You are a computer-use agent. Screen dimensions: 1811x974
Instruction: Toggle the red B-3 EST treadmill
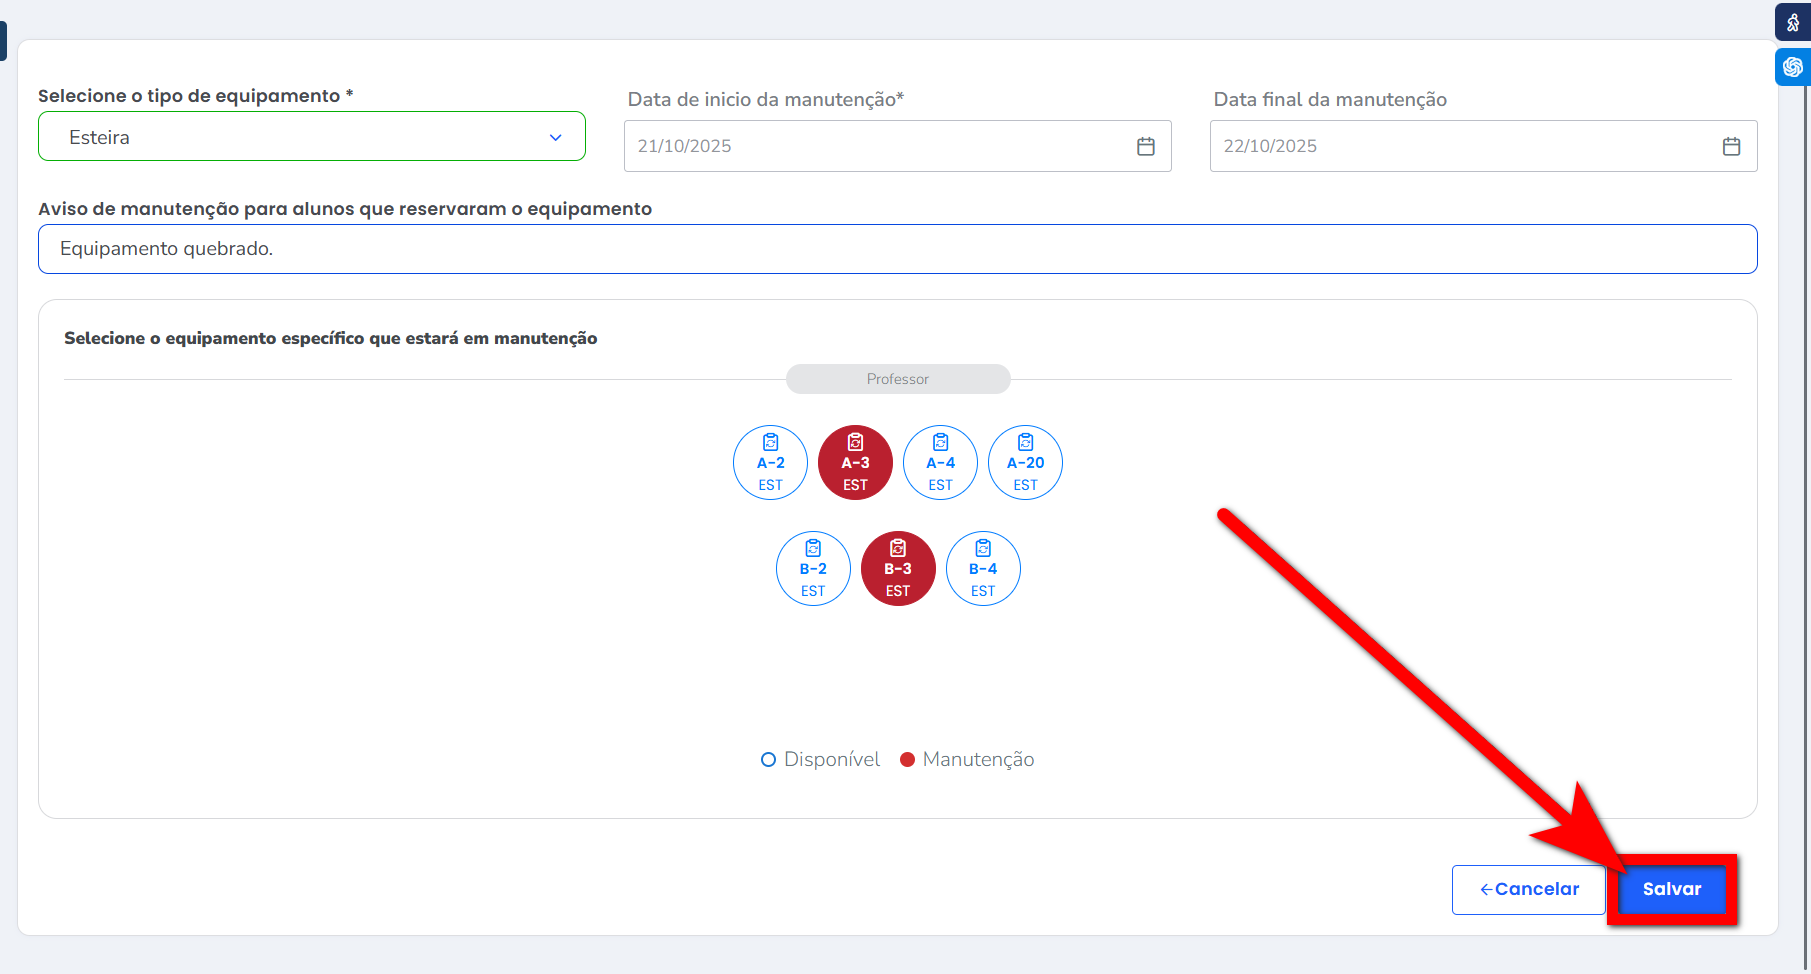click(898, 569)
